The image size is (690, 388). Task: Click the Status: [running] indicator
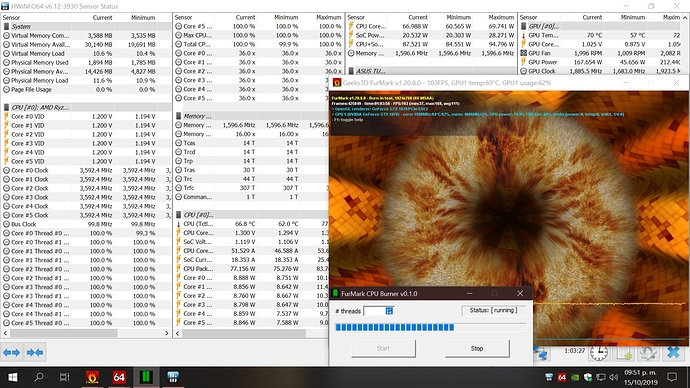[493, 311]
